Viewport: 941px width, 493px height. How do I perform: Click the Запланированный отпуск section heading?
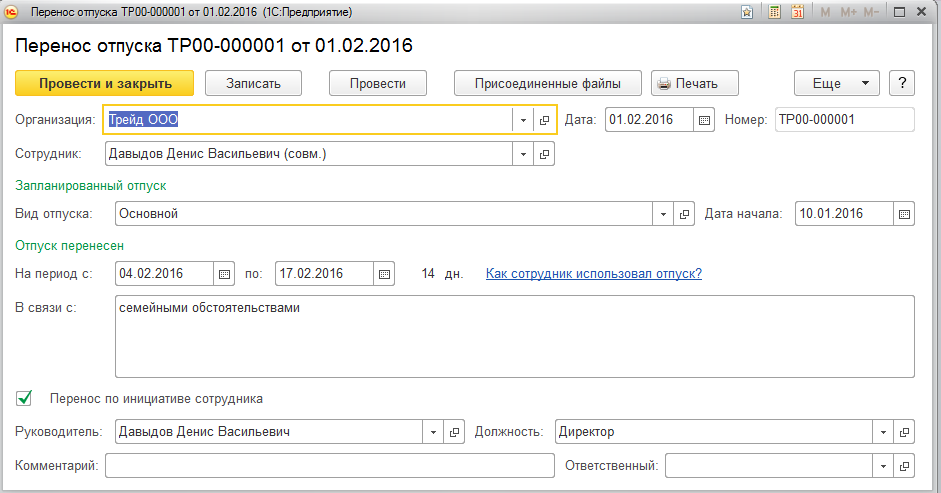click(x=91, y=186)
